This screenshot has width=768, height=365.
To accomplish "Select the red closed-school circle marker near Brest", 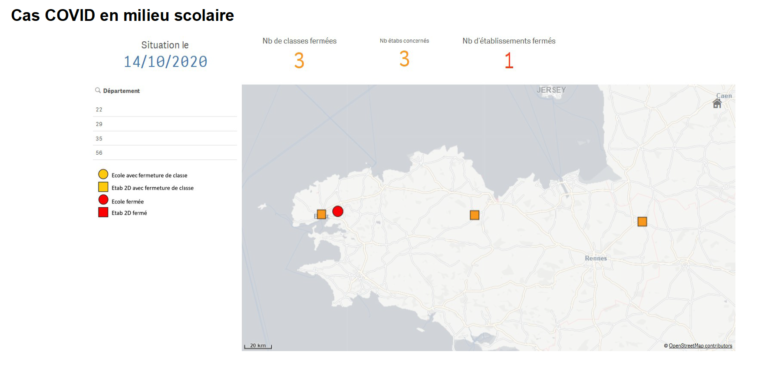I will 337,211.
